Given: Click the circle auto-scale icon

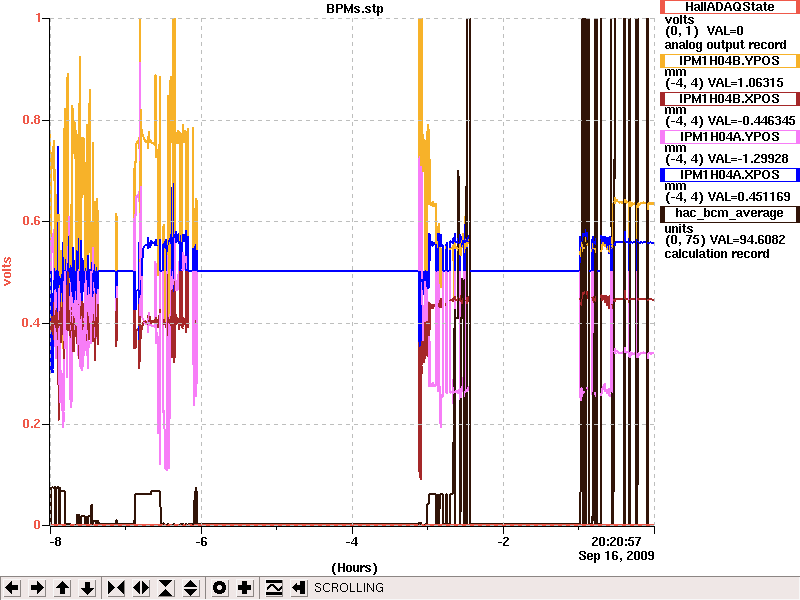Looking at the screenshot, I should click(x=219, y=588).
